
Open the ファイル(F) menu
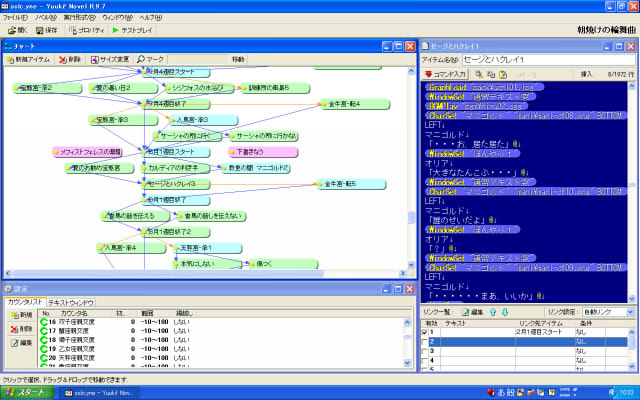click(x=15, y=18)
